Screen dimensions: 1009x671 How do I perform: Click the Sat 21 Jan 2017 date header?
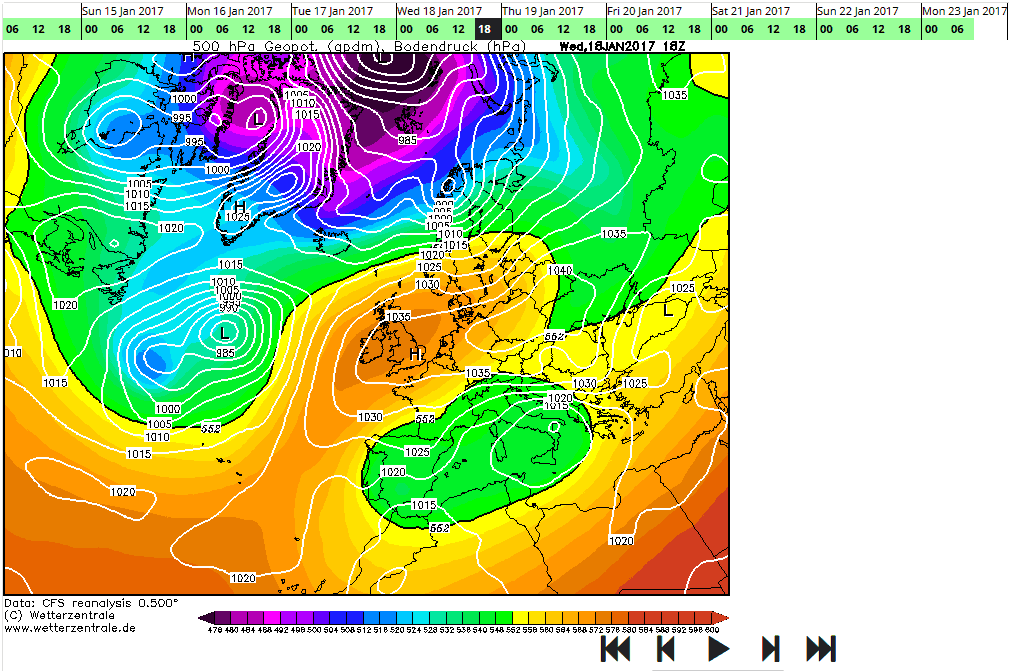pos(753,10)
